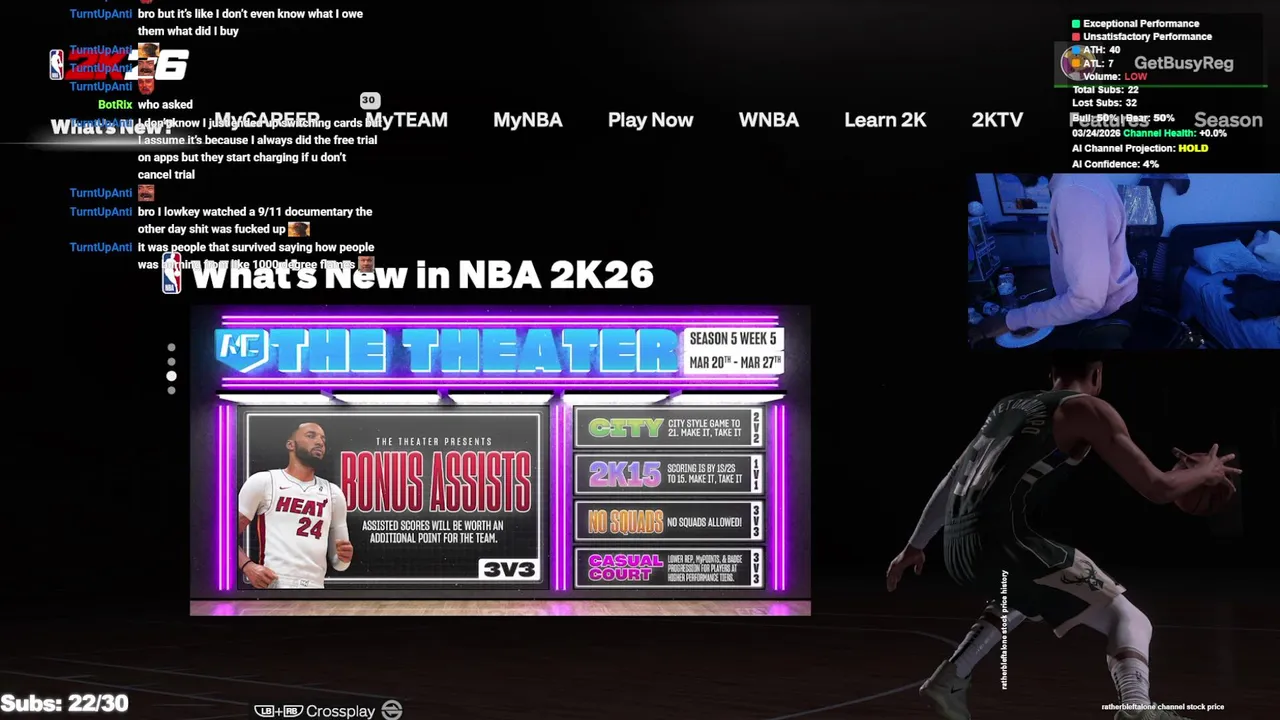Click emote after 'shit was fucked up'
Image resolution: width=1280 pixels, height=720 pixels.
298,229
